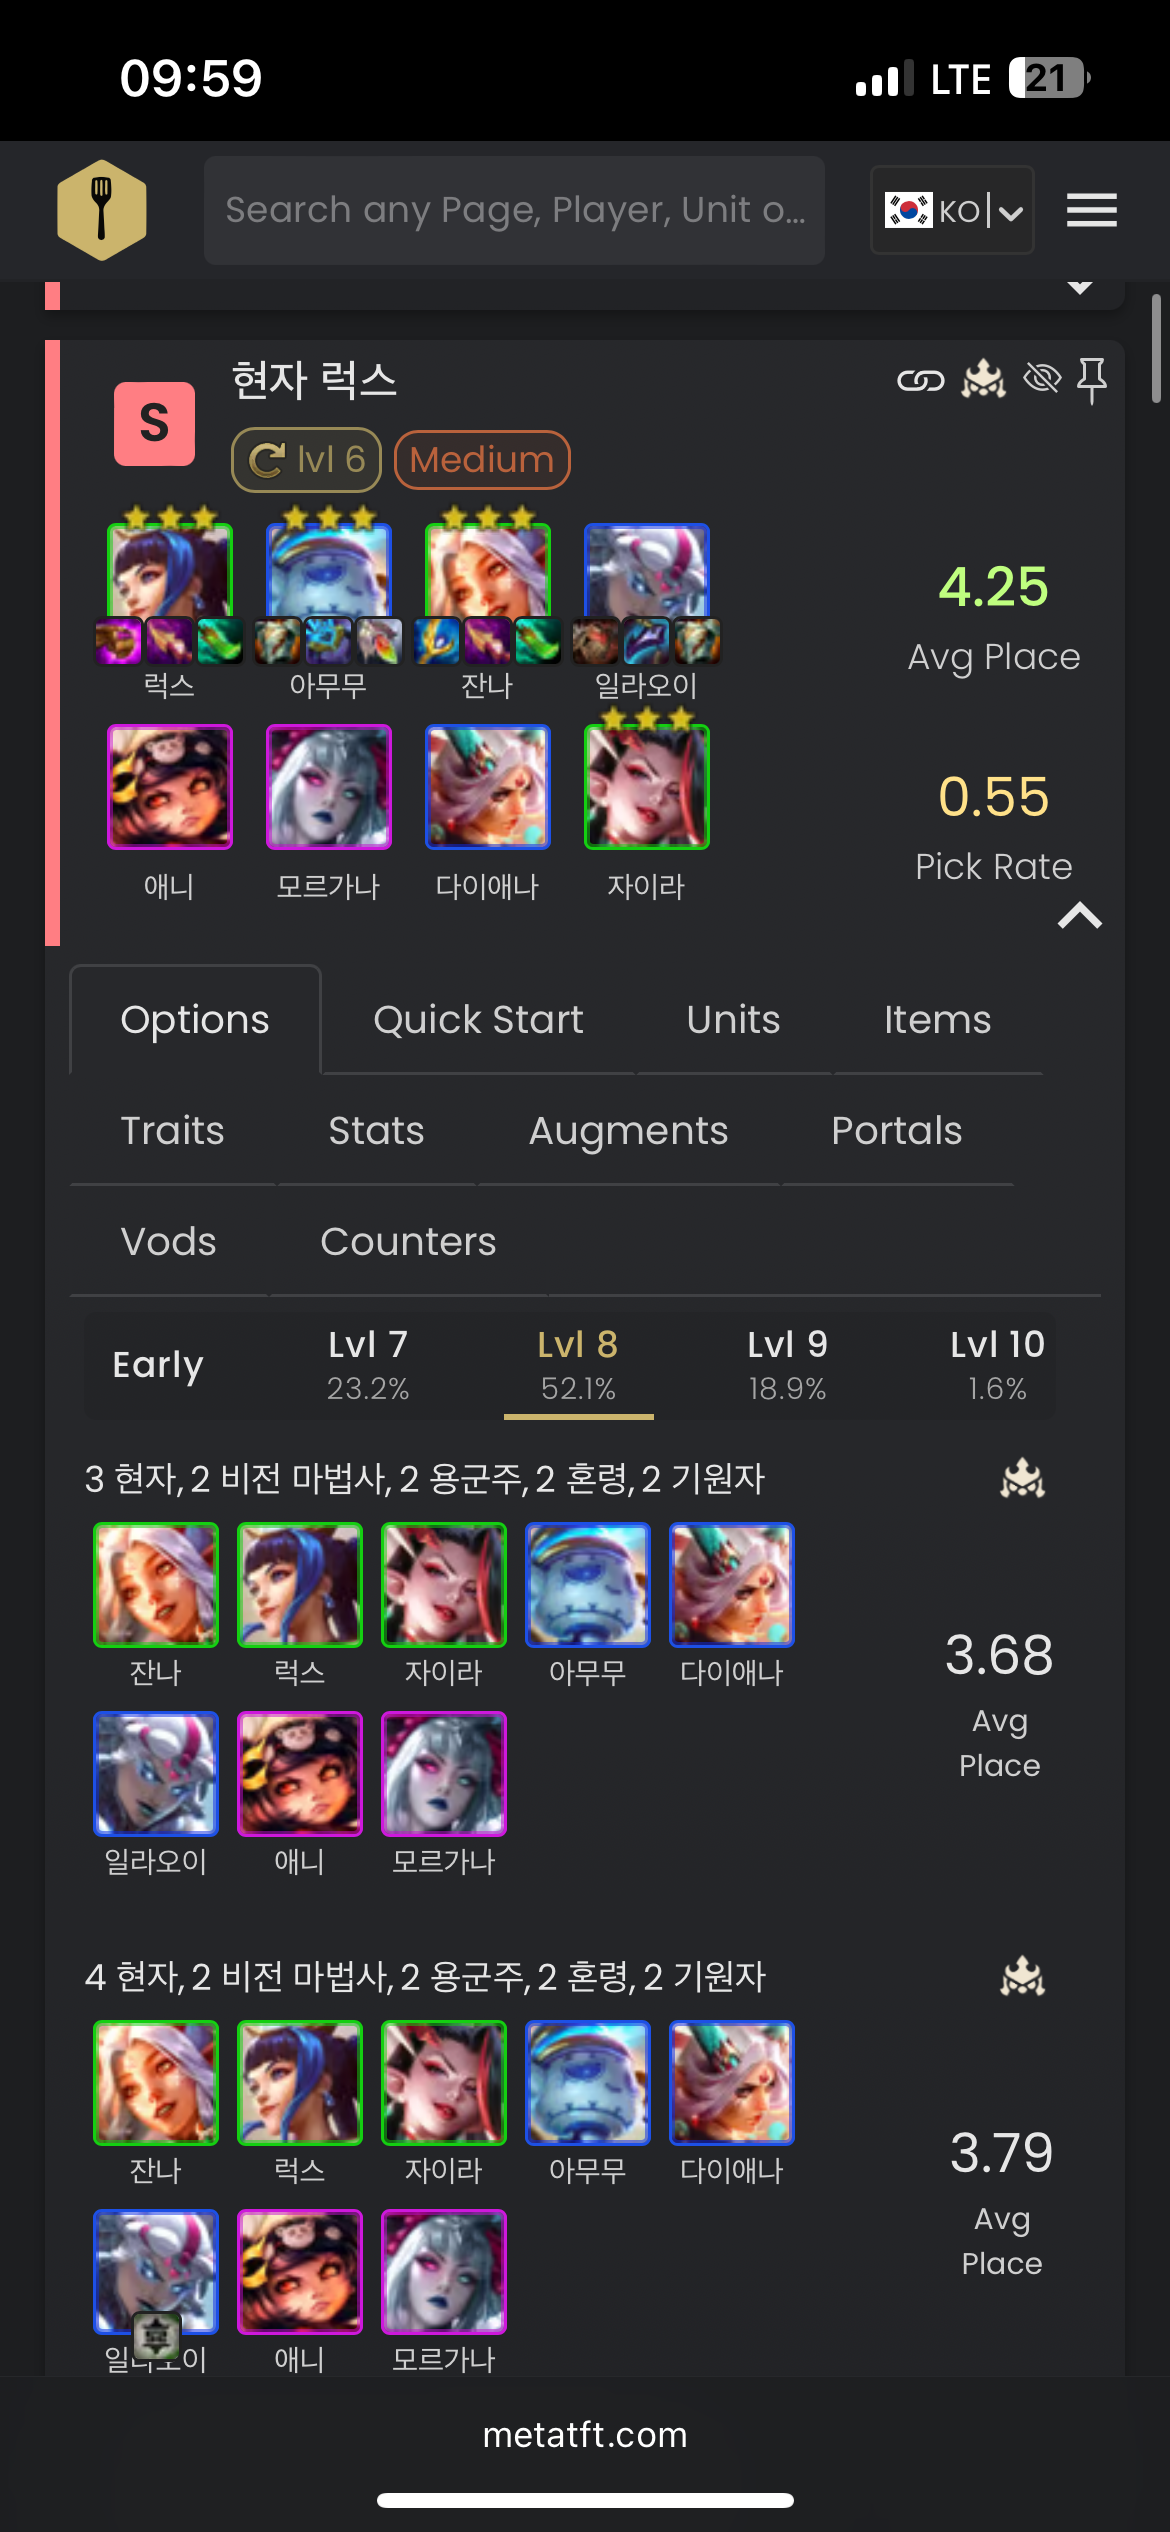Open builder icon for 4 현자 variation
Viewport: 1170px width, 2532px height.
pos(1022,1975)
